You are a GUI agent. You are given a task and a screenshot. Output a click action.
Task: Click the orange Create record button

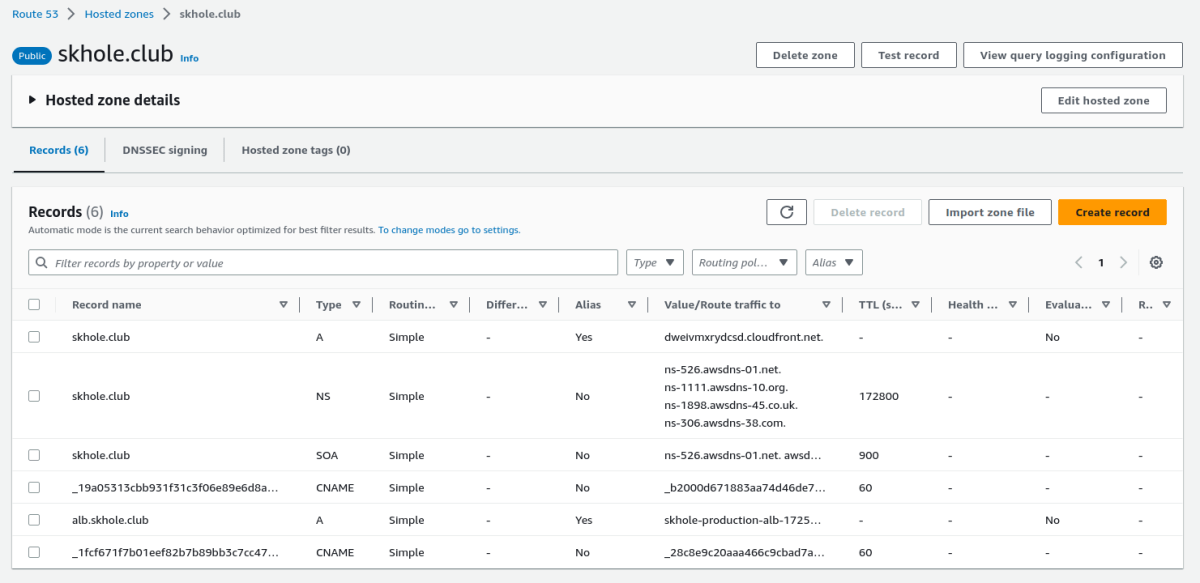tap(1112, 212)
